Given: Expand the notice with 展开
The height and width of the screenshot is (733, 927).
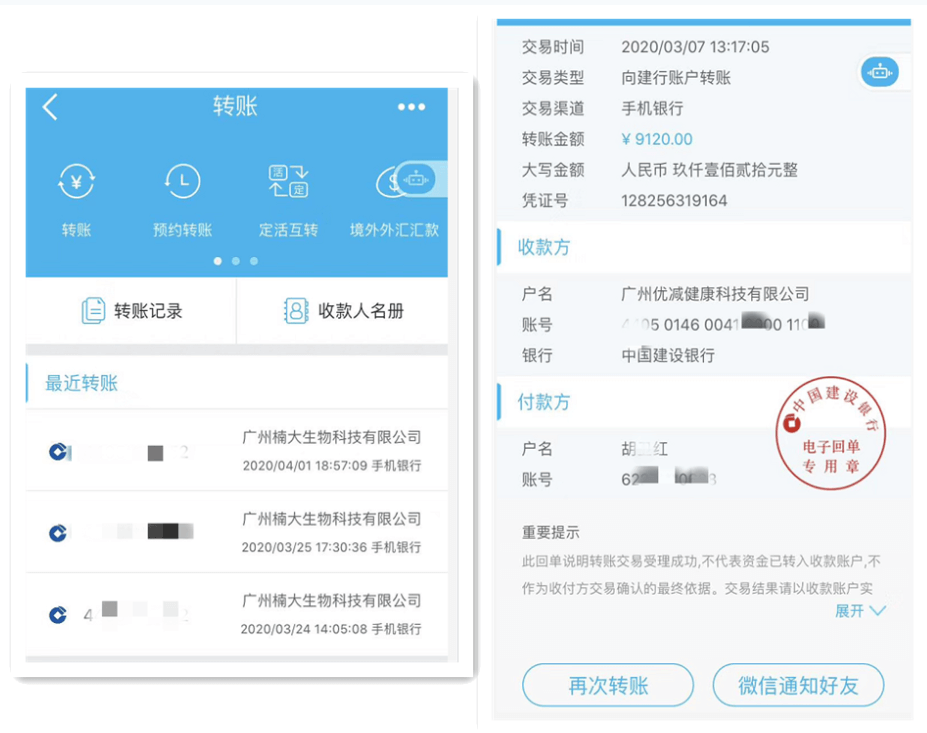Looking at the screenshot, I should pyautogui.click(x=860, y=610).
